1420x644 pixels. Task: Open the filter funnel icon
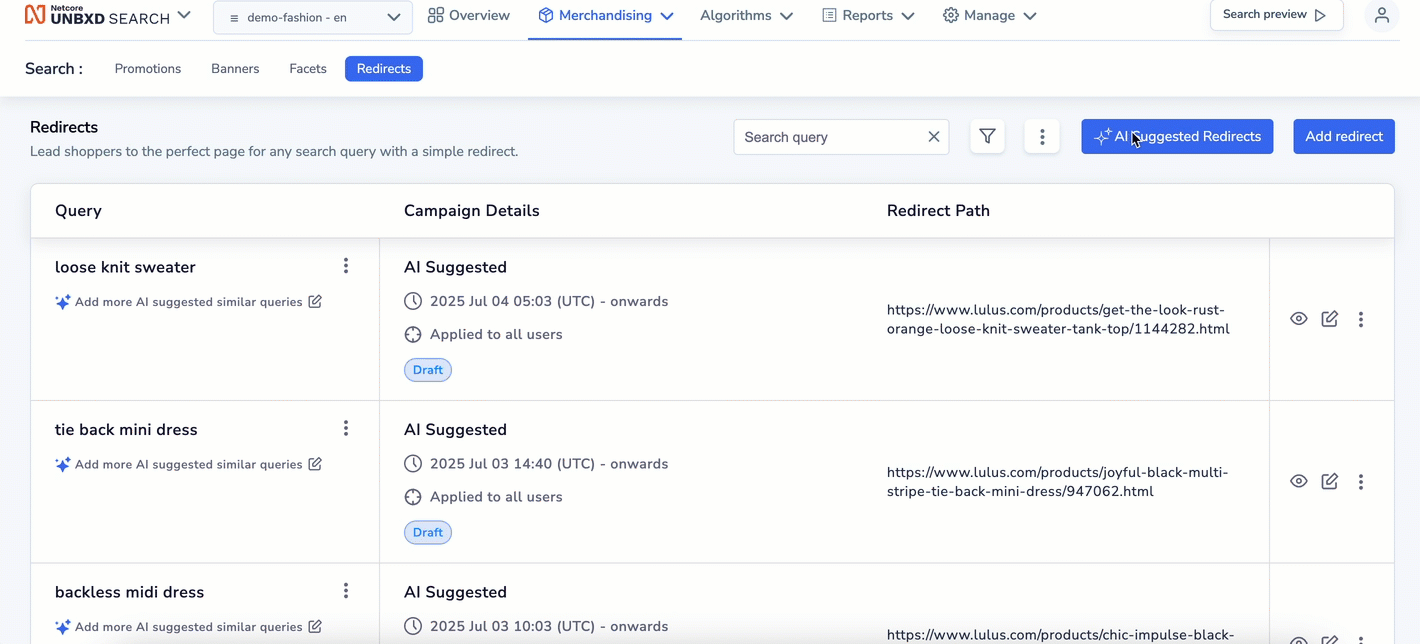click(x=987, y=137)
